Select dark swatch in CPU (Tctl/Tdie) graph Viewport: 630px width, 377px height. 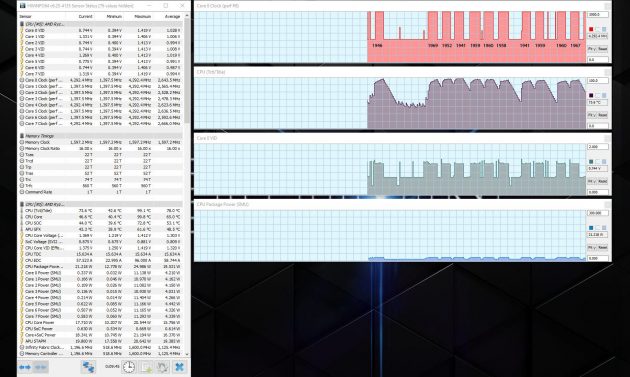(591, 96)
